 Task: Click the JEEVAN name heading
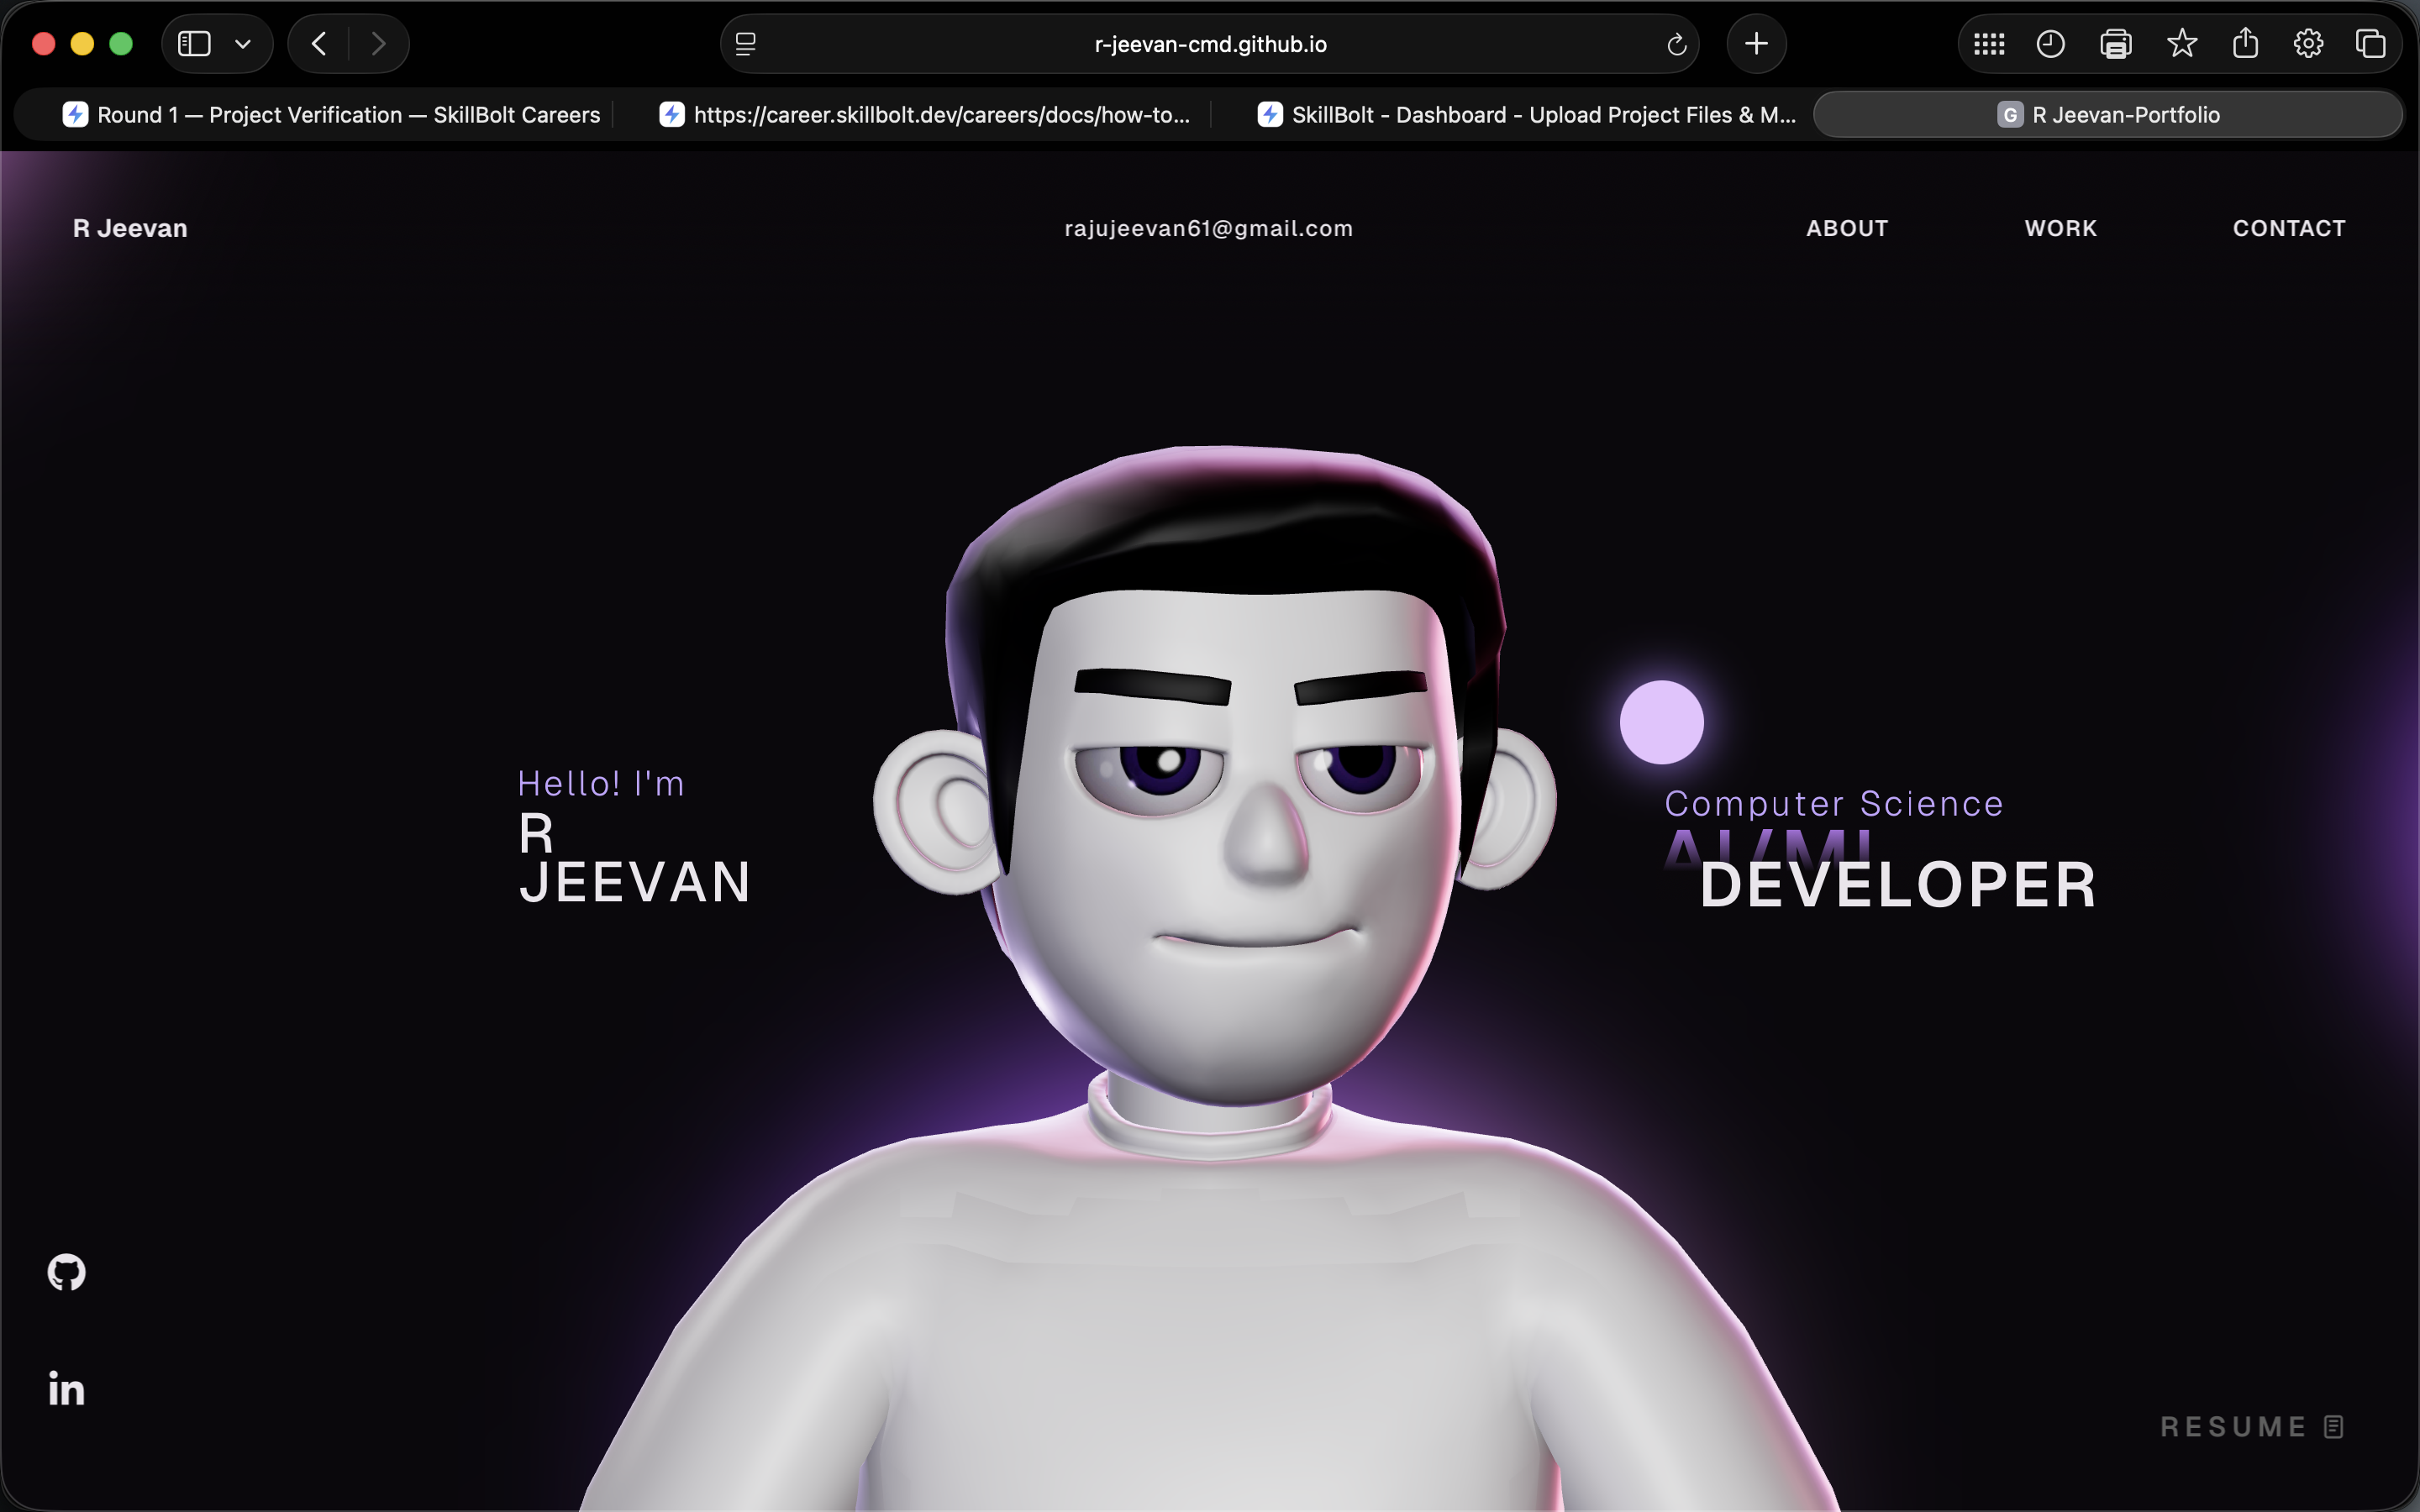coord(635,882)
